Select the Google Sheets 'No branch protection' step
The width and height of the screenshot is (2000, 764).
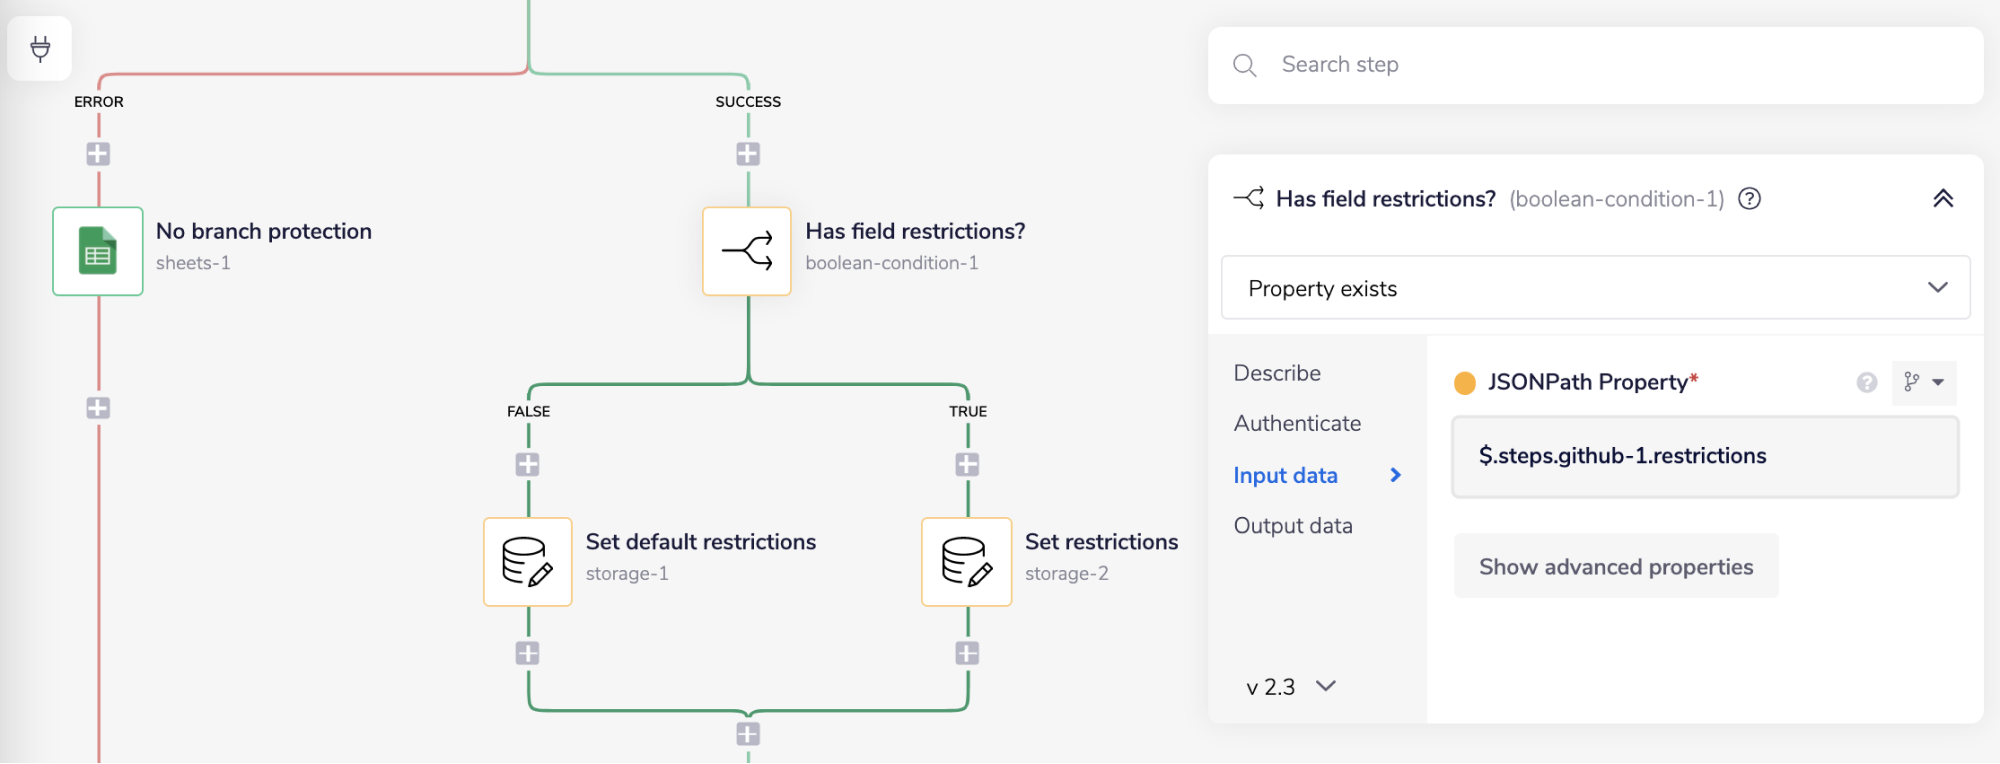click(x=98, y=251)
